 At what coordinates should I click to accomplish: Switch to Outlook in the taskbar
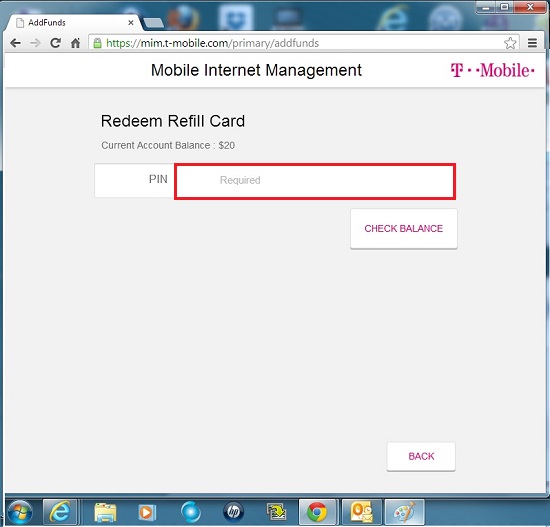361,512
